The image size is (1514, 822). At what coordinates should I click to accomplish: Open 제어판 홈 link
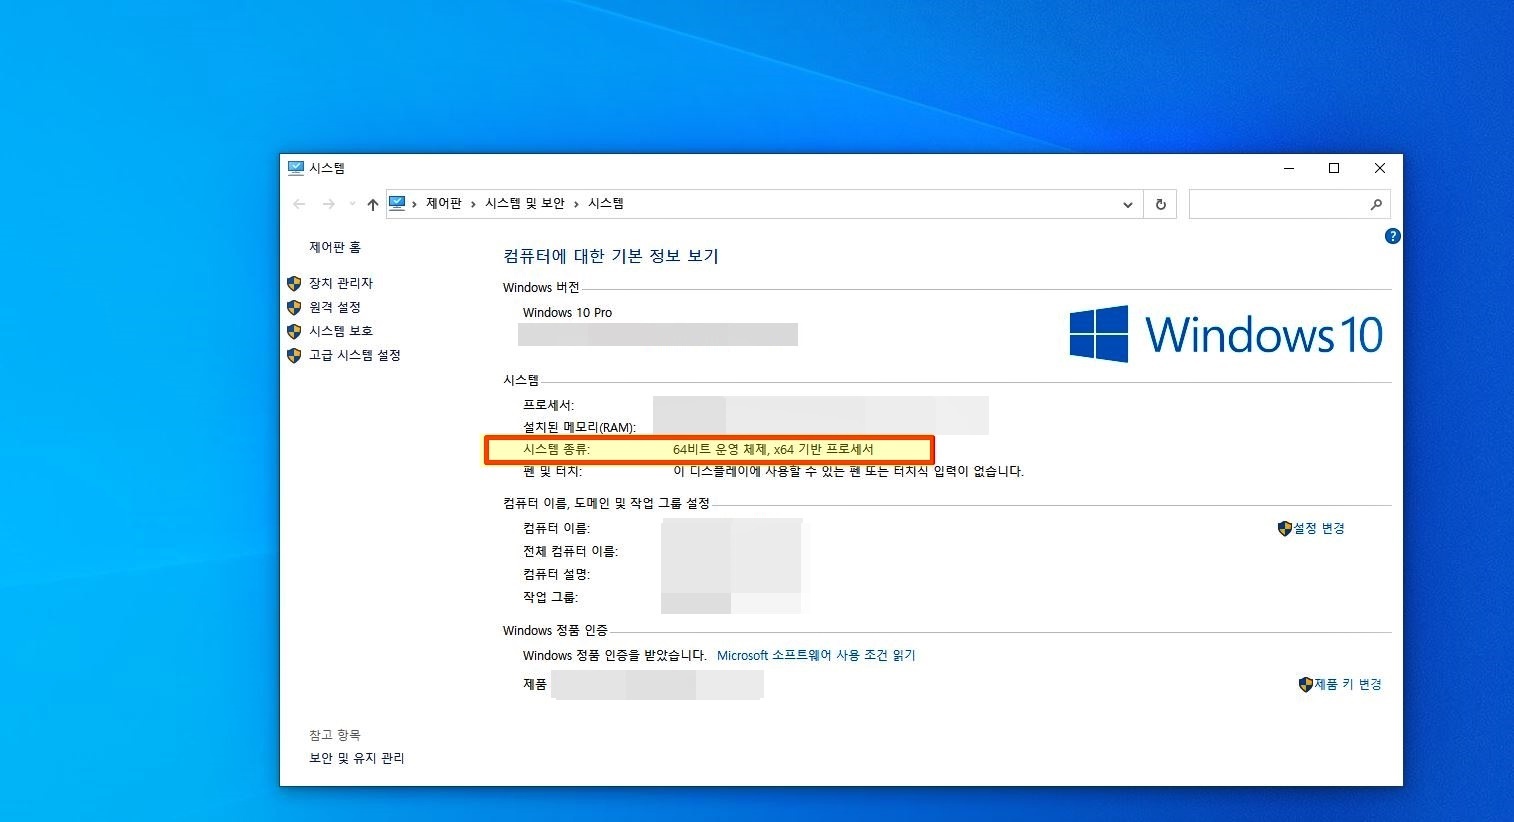(x=335, y=247)
